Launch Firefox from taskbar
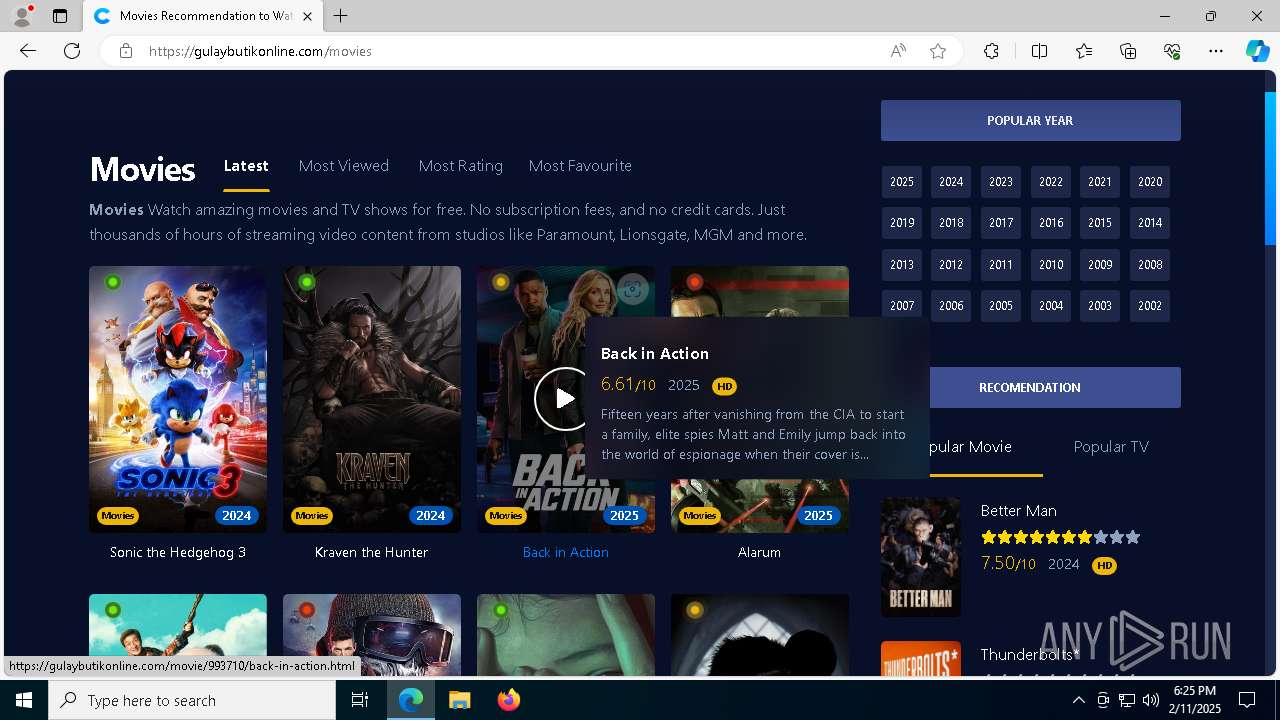Image resolution: width=1280 pixels, height=720 pixels. click(x=508, y=700)
